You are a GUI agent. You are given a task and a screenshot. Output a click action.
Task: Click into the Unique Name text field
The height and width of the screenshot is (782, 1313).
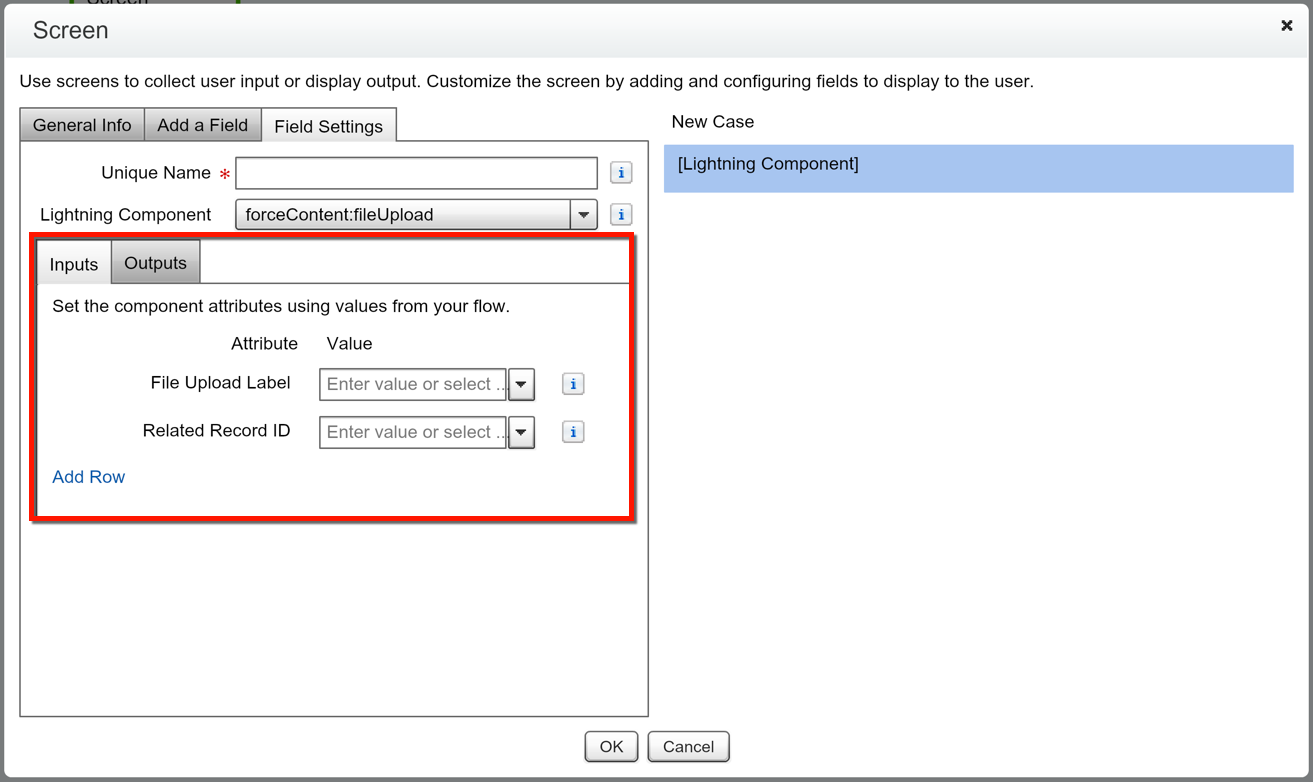coord(416,173)
